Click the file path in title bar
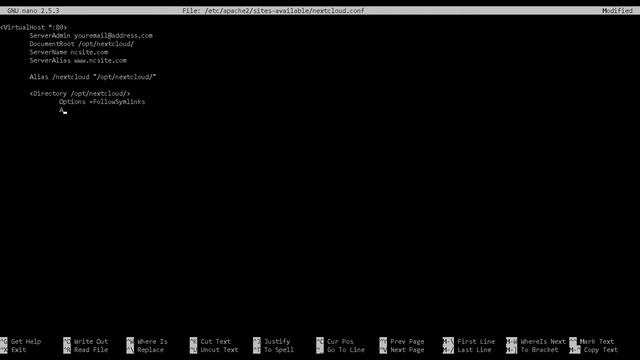 (x=284, y=11)
